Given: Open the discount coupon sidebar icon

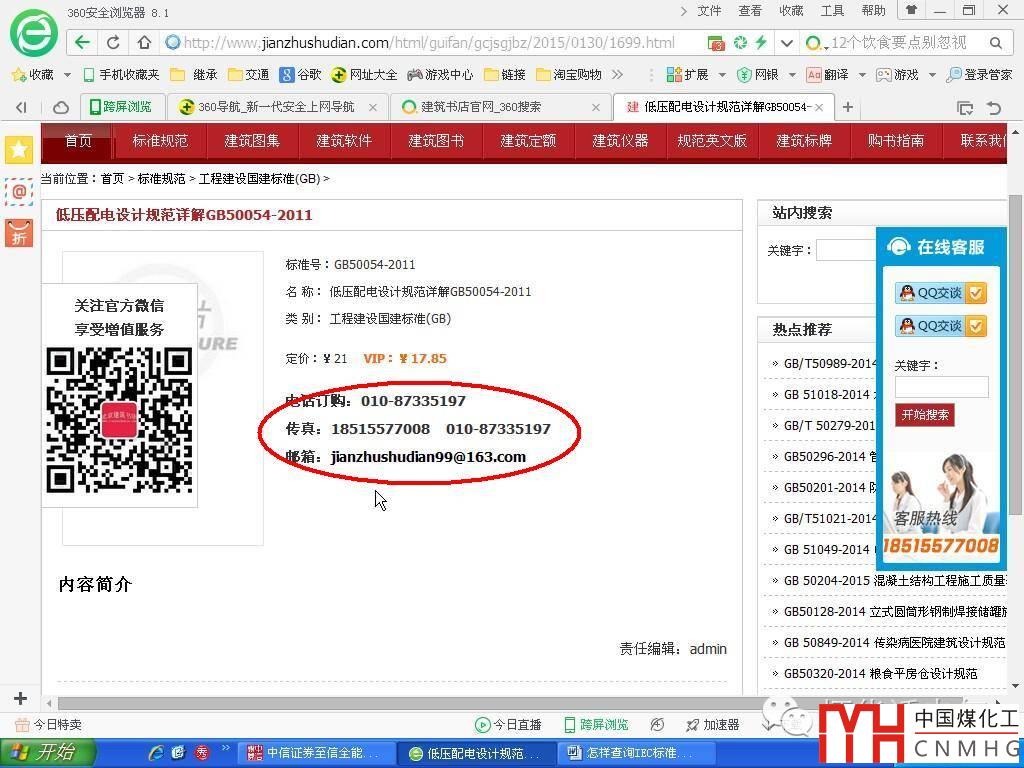Looking at the screenshot, I should [x=19, y=233].
